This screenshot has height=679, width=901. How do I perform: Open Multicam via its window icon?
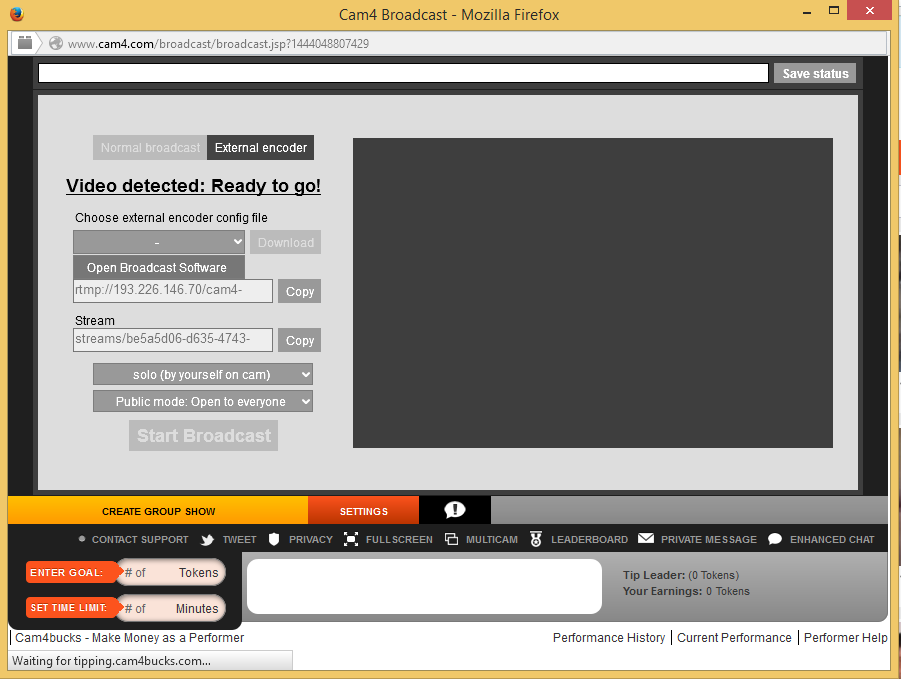[451, 539]
